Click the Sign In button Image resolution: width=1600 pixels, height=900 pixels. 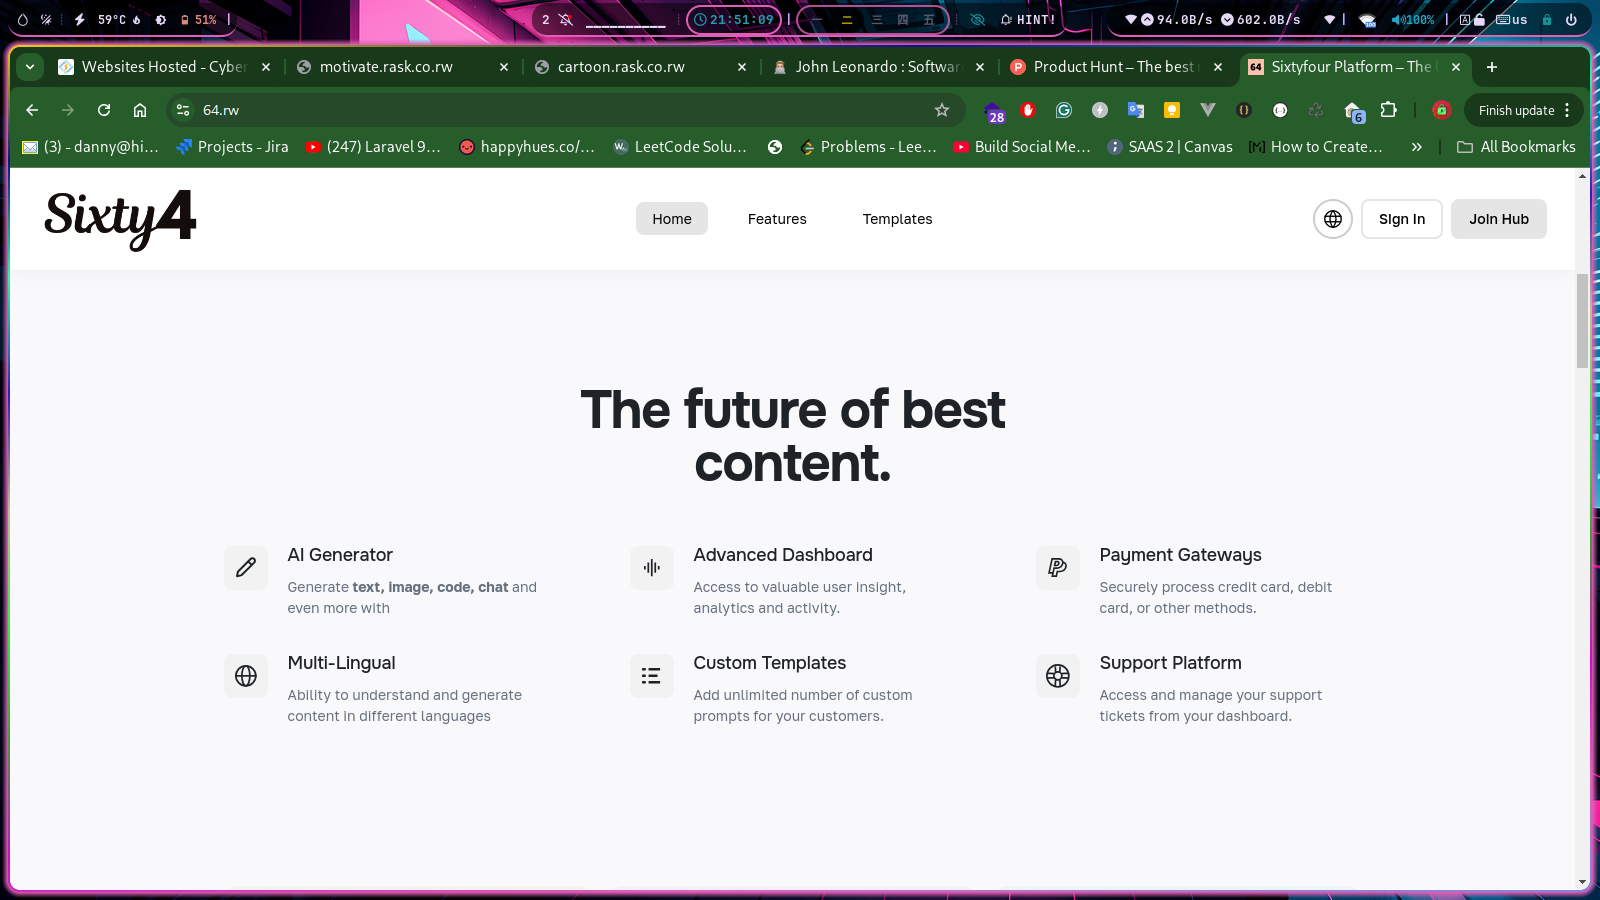pos(1402,219)
